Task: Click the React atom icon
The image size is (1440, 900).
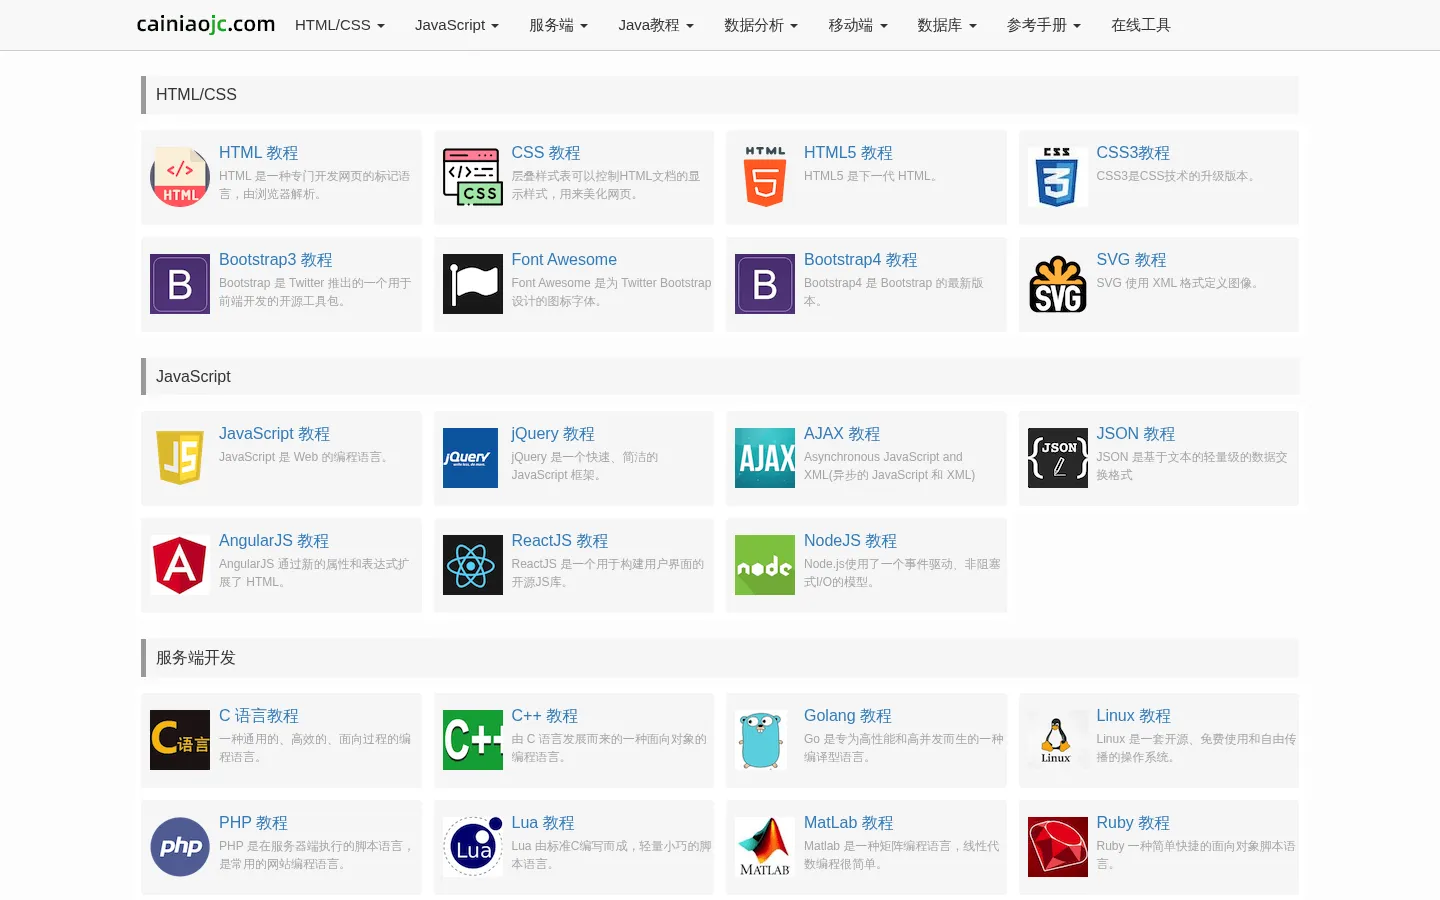Action: point(473,565)
